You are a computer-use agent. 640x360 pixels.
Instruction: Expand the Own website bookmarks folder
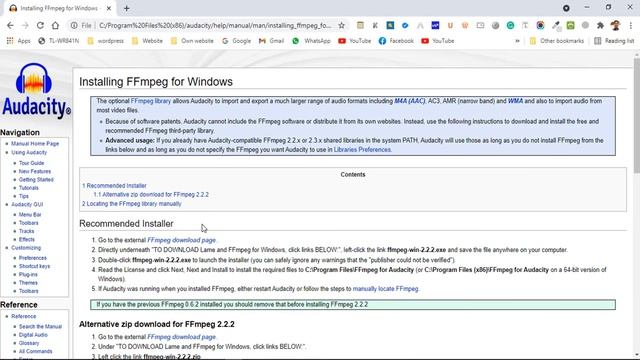coord(192,41)
